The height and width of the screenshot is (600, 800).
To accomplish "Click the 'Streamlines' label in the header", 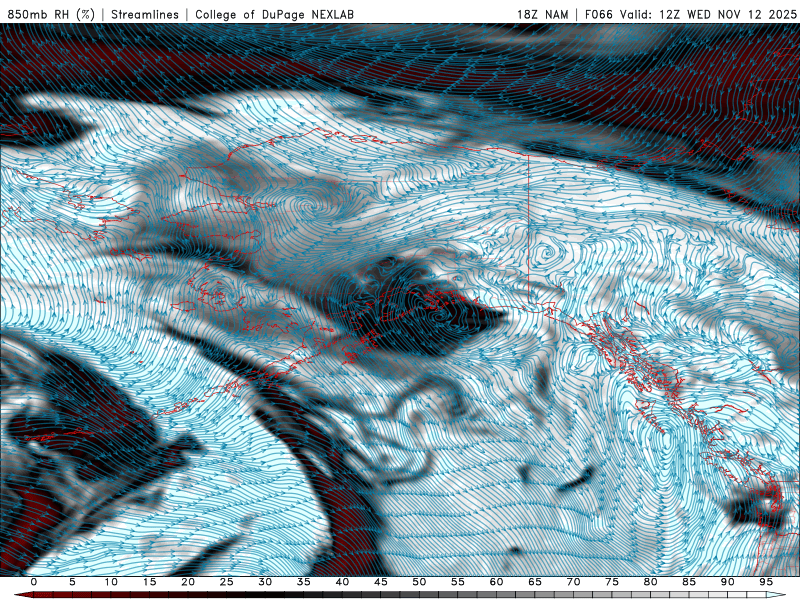I will click(x=145, y=14).
